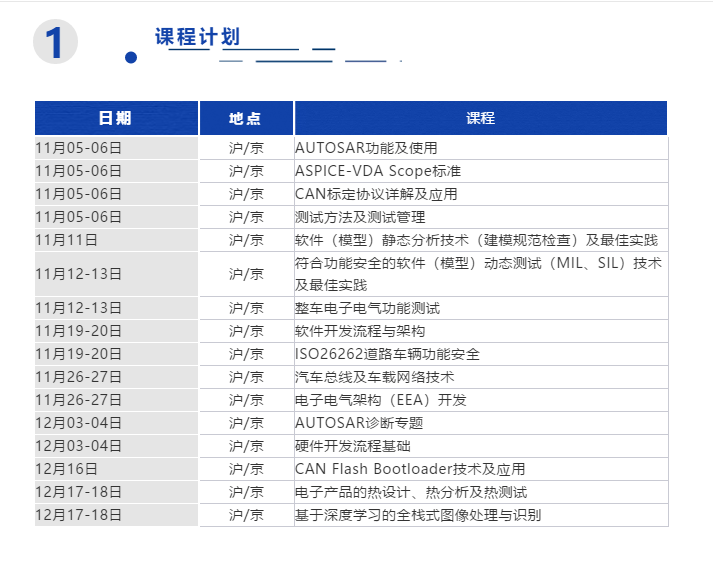Click the course ASPICE-VDA Scope标准
This screenshot has height=563, width=713.
378,171
